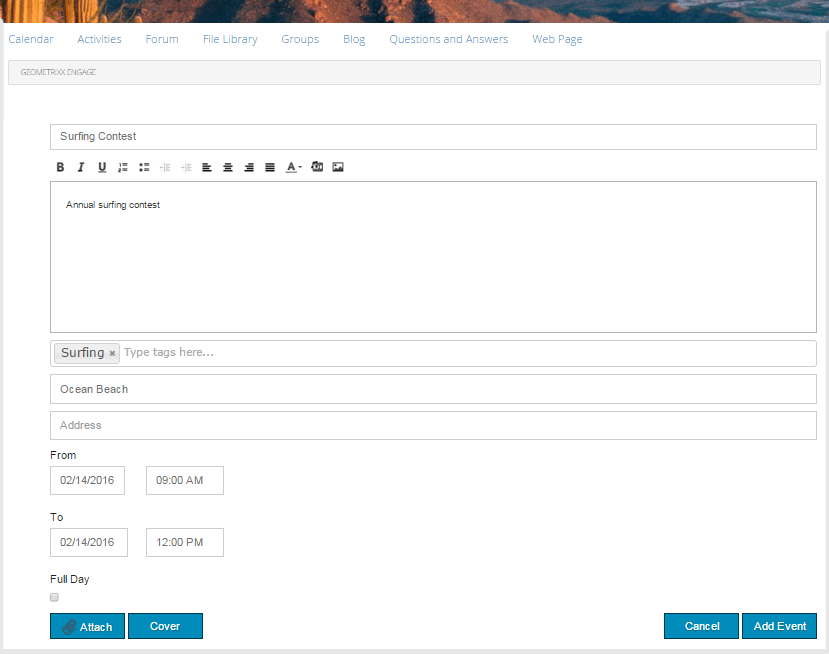Focus the Address input field
The width and height of the screenshot is (829, 654).
(x=433, y=425)
